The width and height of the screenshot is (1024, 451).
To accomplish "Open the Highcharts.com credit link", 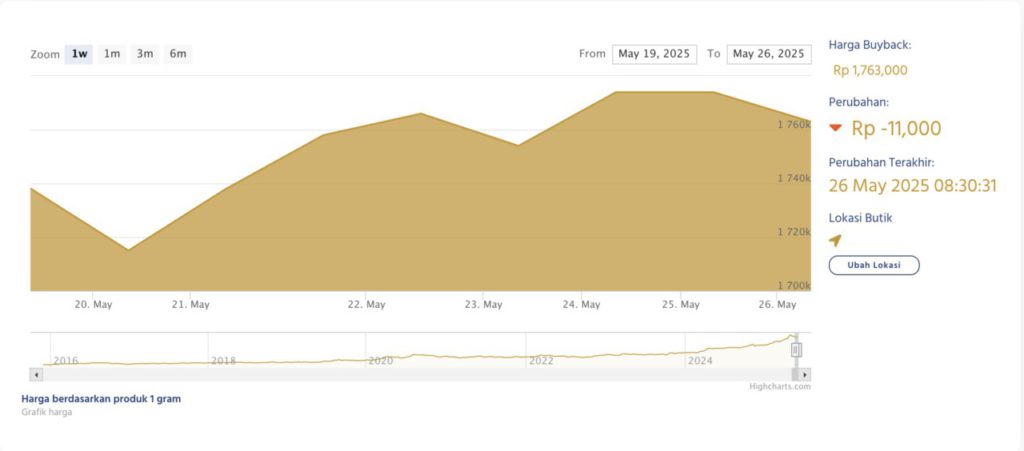I will 779,386.
